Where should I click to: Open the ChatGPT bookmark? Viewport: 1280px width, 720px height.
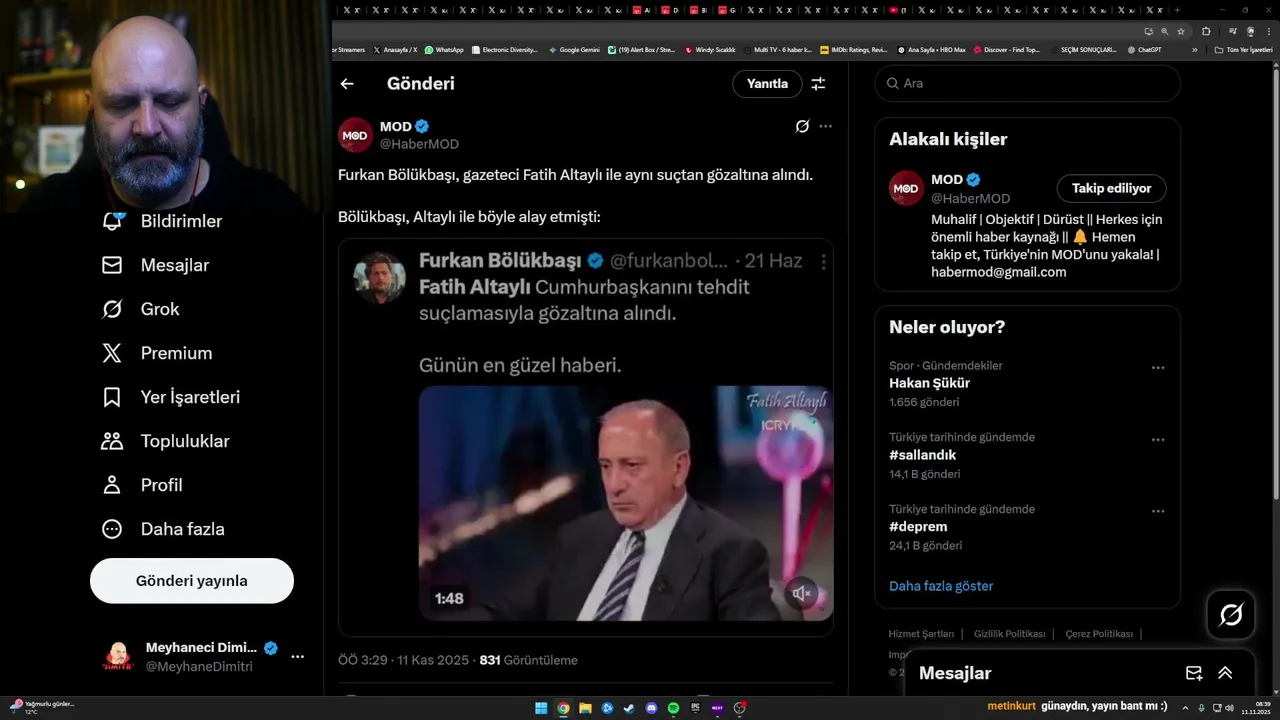[1144, 49]
